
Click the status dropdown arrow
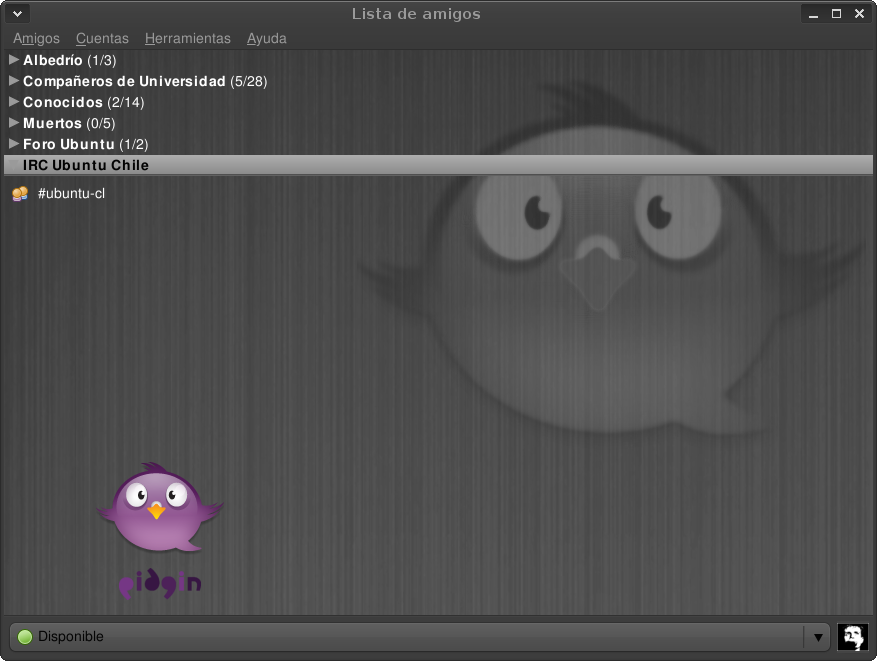(x=818, y=637)
